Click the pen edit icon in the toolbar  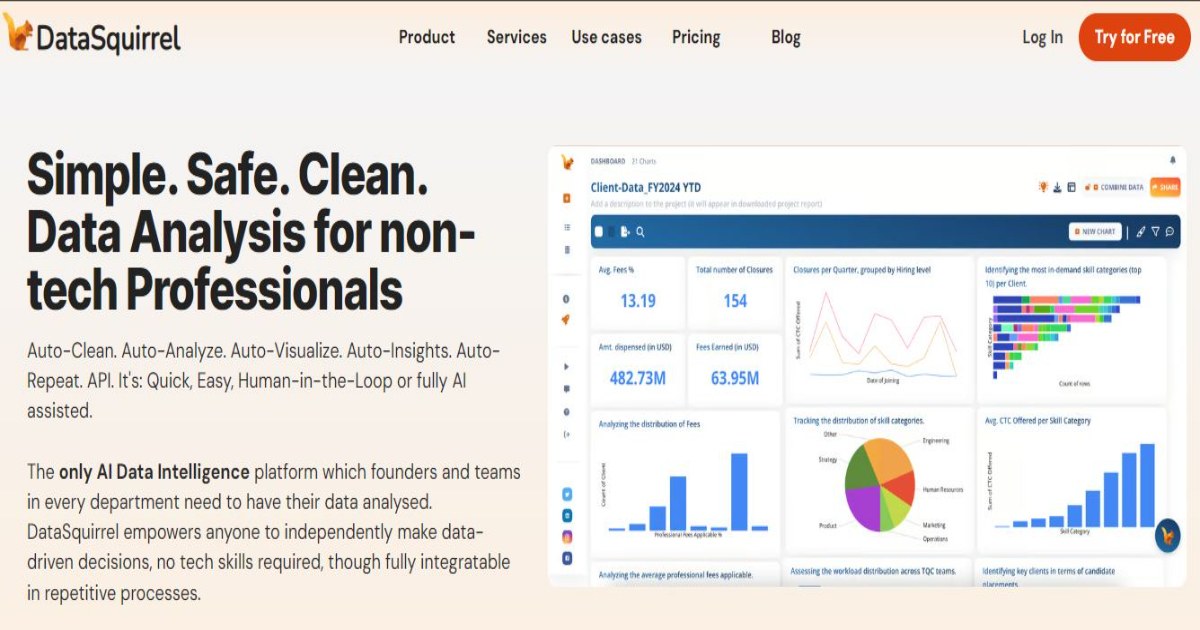point(1141,232)
